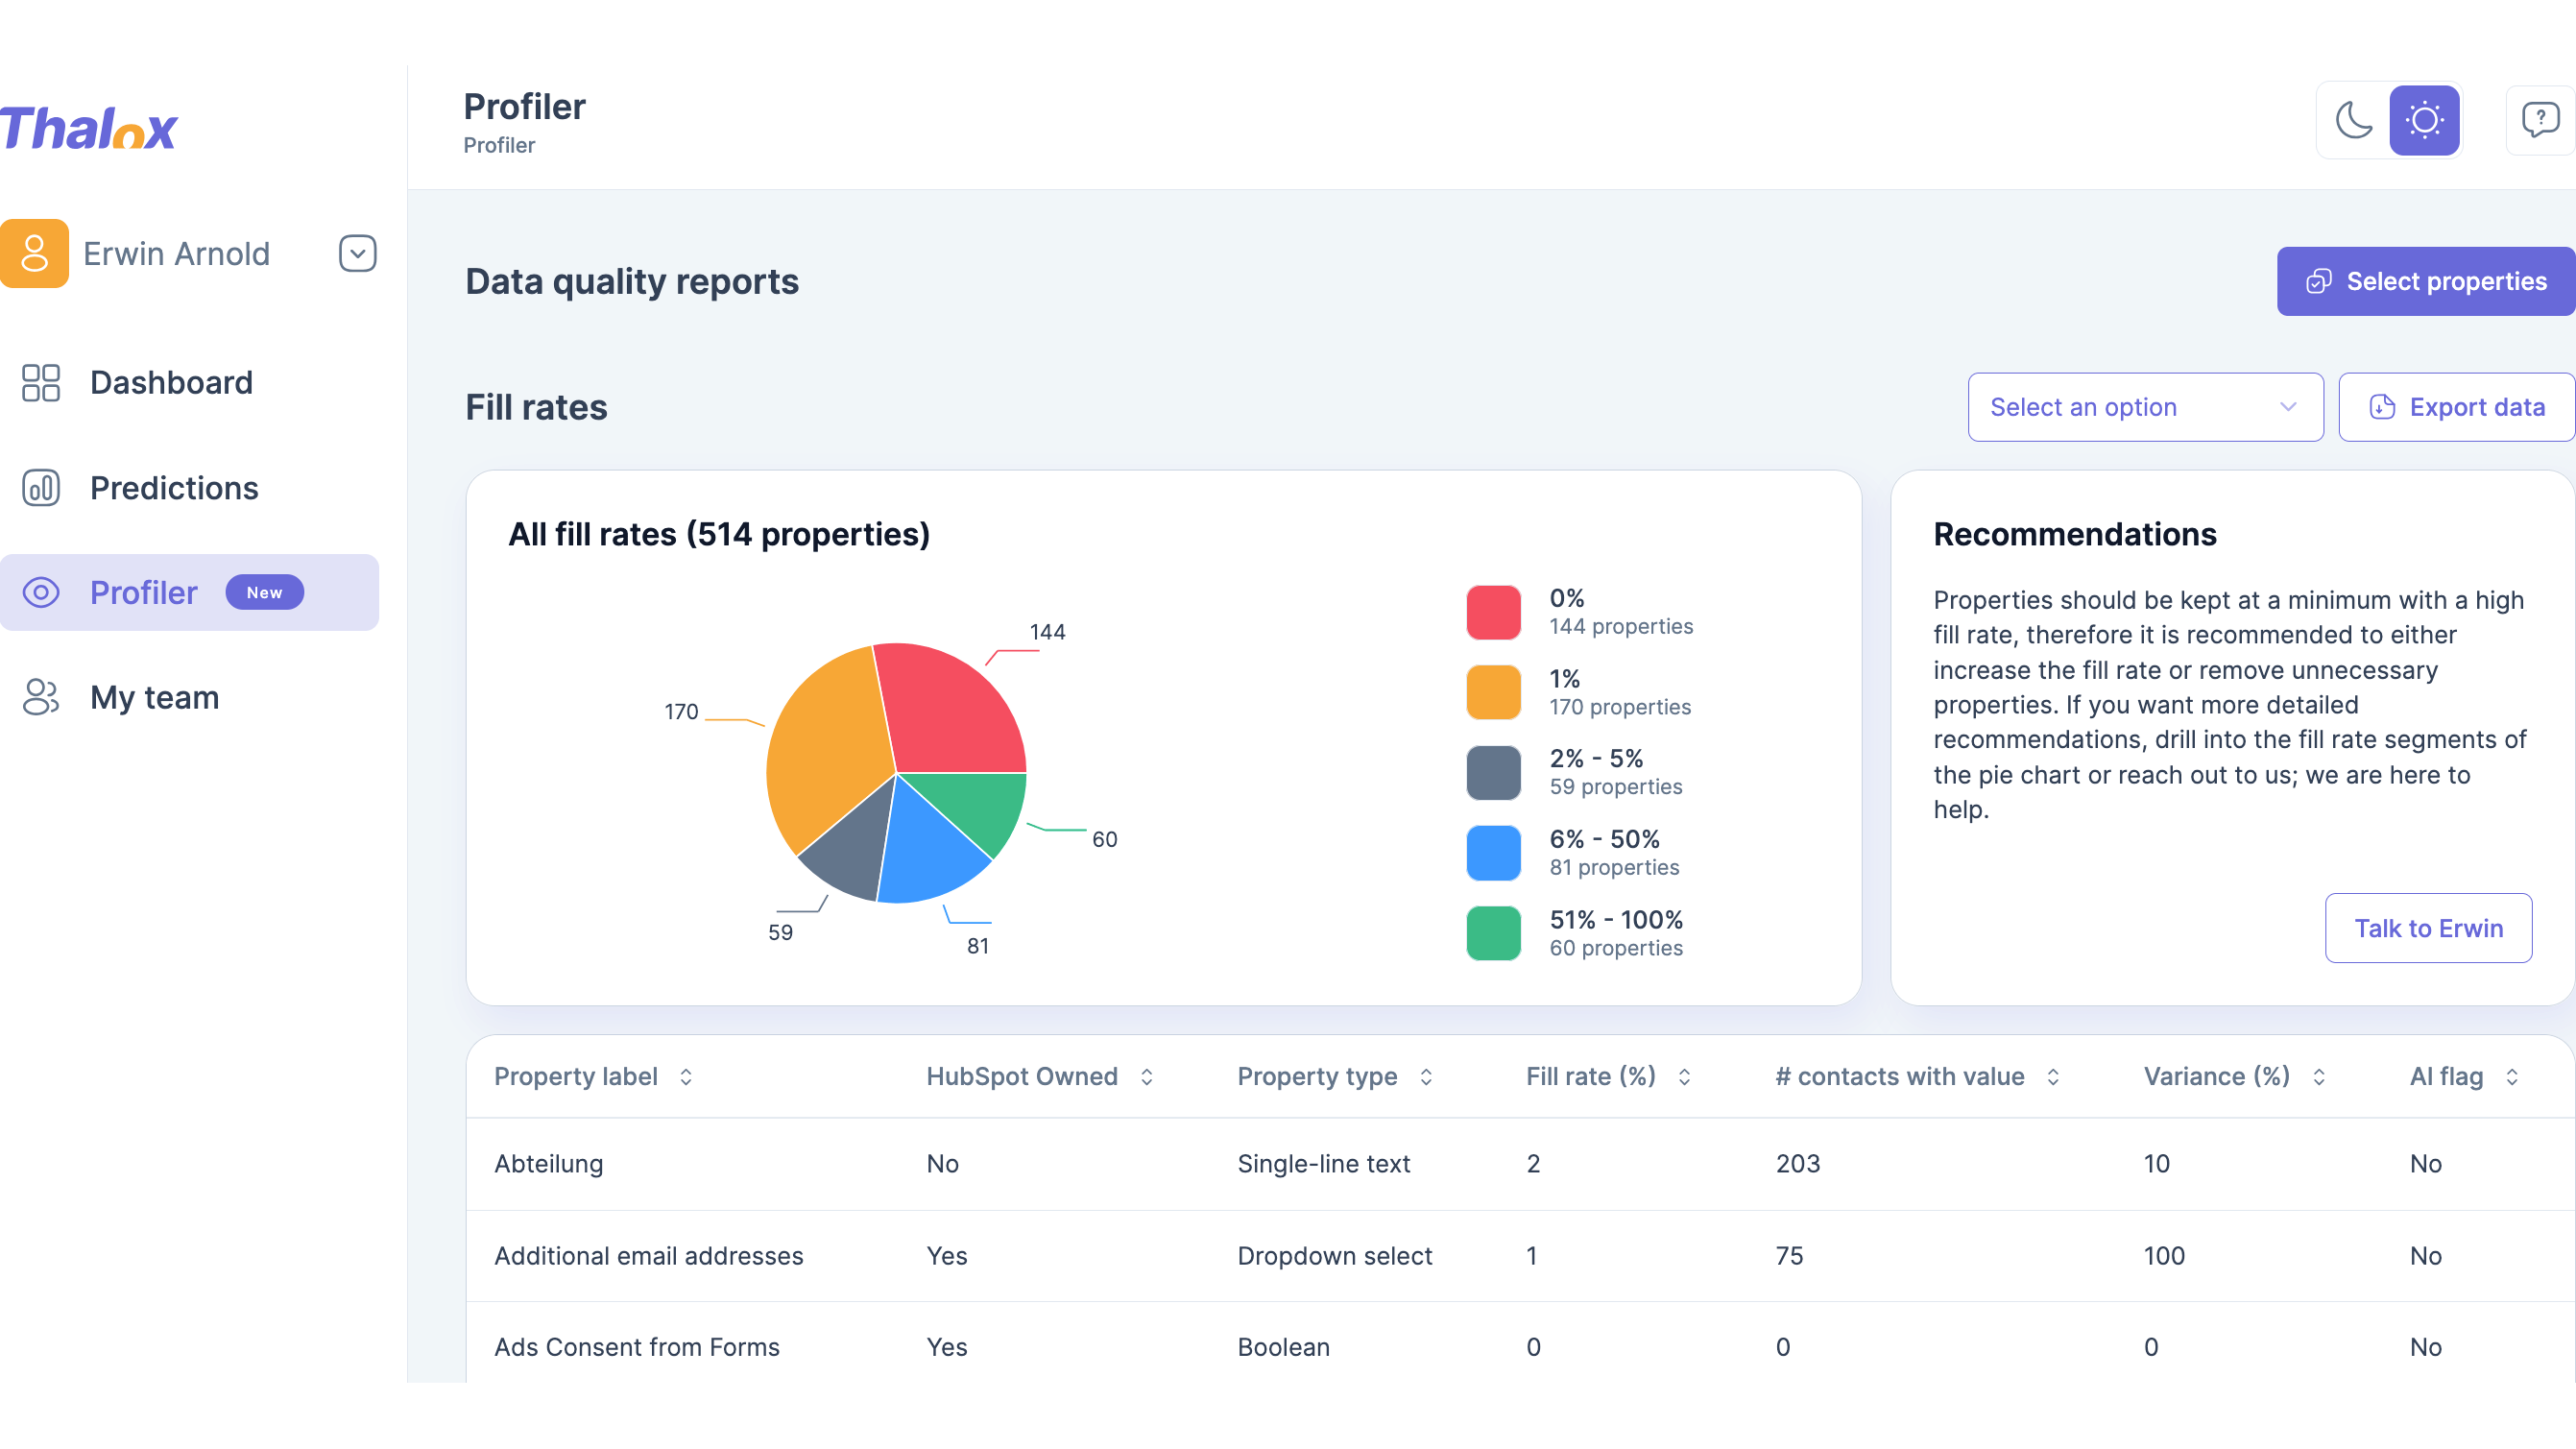This screenshot has width=2576, height=1449.
Task: Sort table by Property label
Action: point(593,1076)
